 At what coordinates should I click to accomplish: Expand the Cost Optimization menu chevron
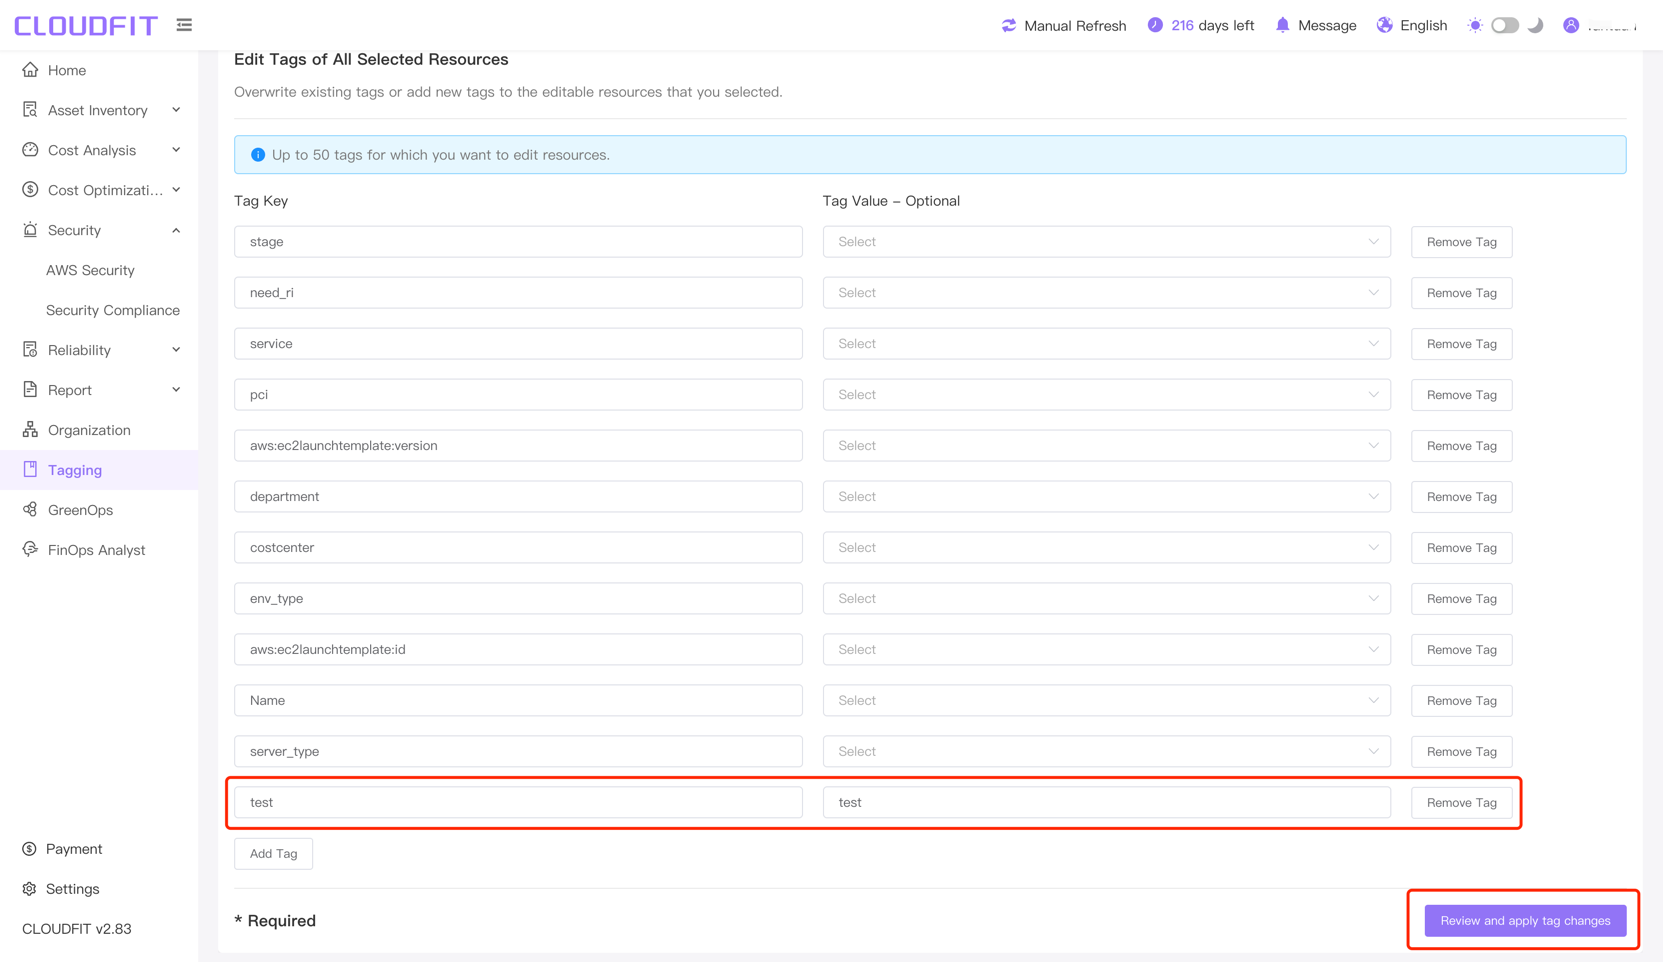(x=176, y=190)
